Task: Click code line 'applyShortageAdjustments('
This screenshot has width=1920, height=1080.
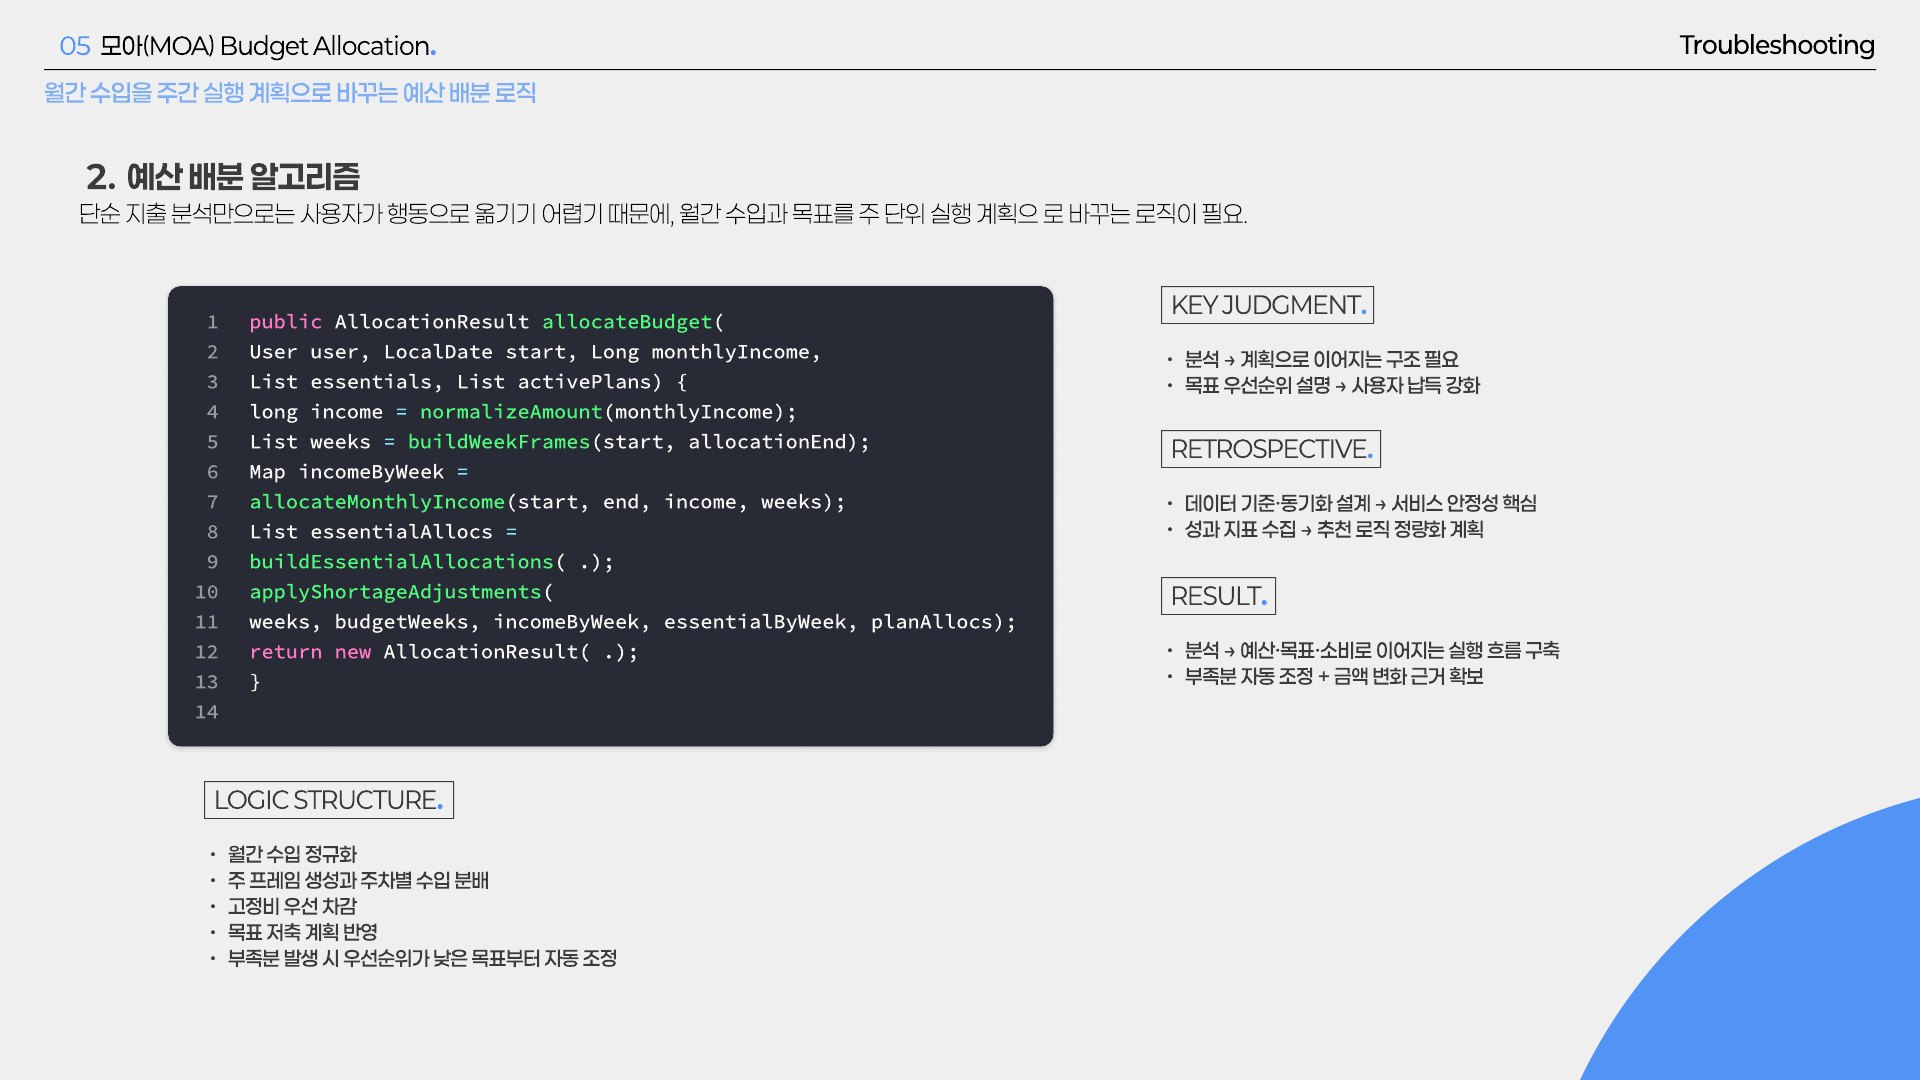Action: click(x=401, y=592)
